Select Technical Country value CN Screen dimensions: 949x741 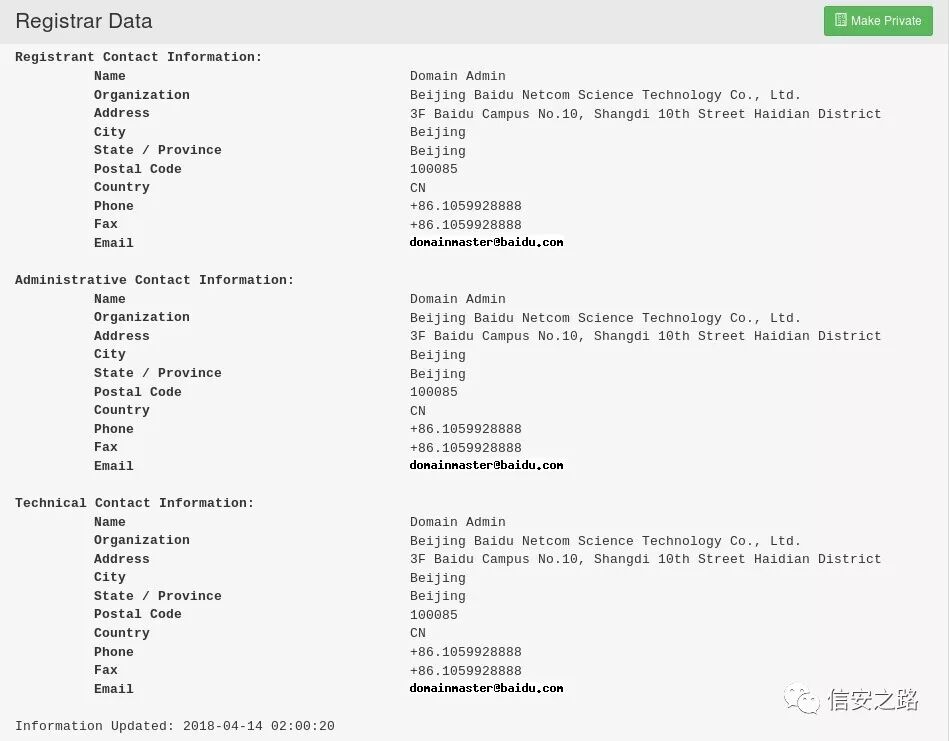(x=418, y=633)
